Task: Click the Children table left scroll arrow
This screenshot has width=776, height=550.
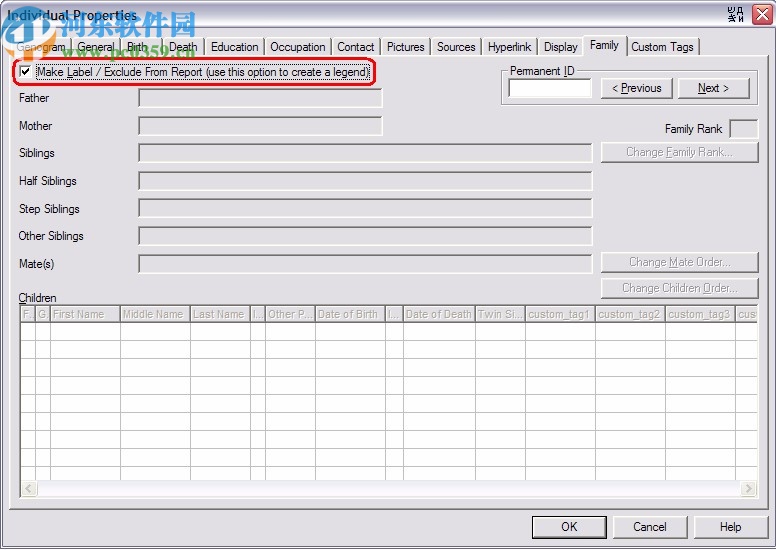Action: [x=29, y=489]
